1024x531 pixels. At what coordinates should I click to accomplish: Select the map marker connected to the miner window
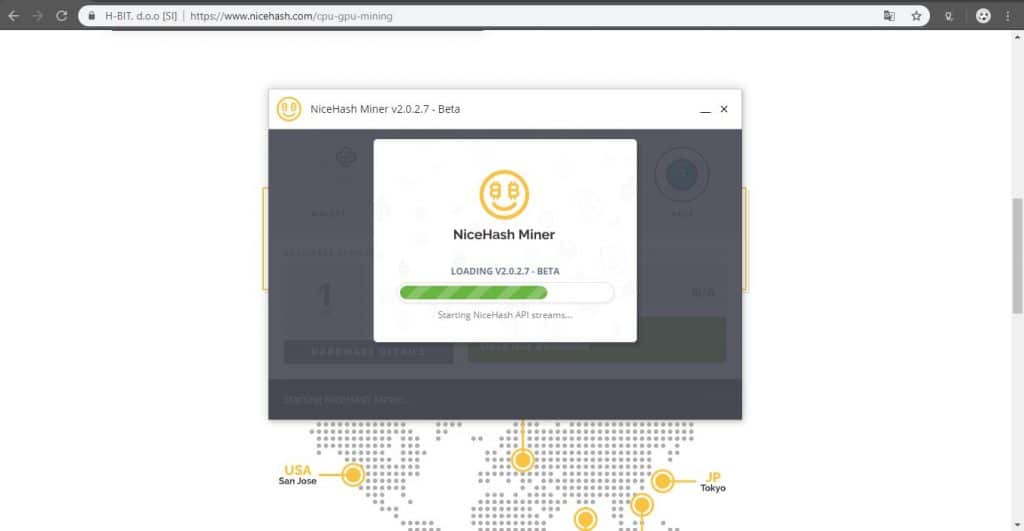click(x=522, y=460)
